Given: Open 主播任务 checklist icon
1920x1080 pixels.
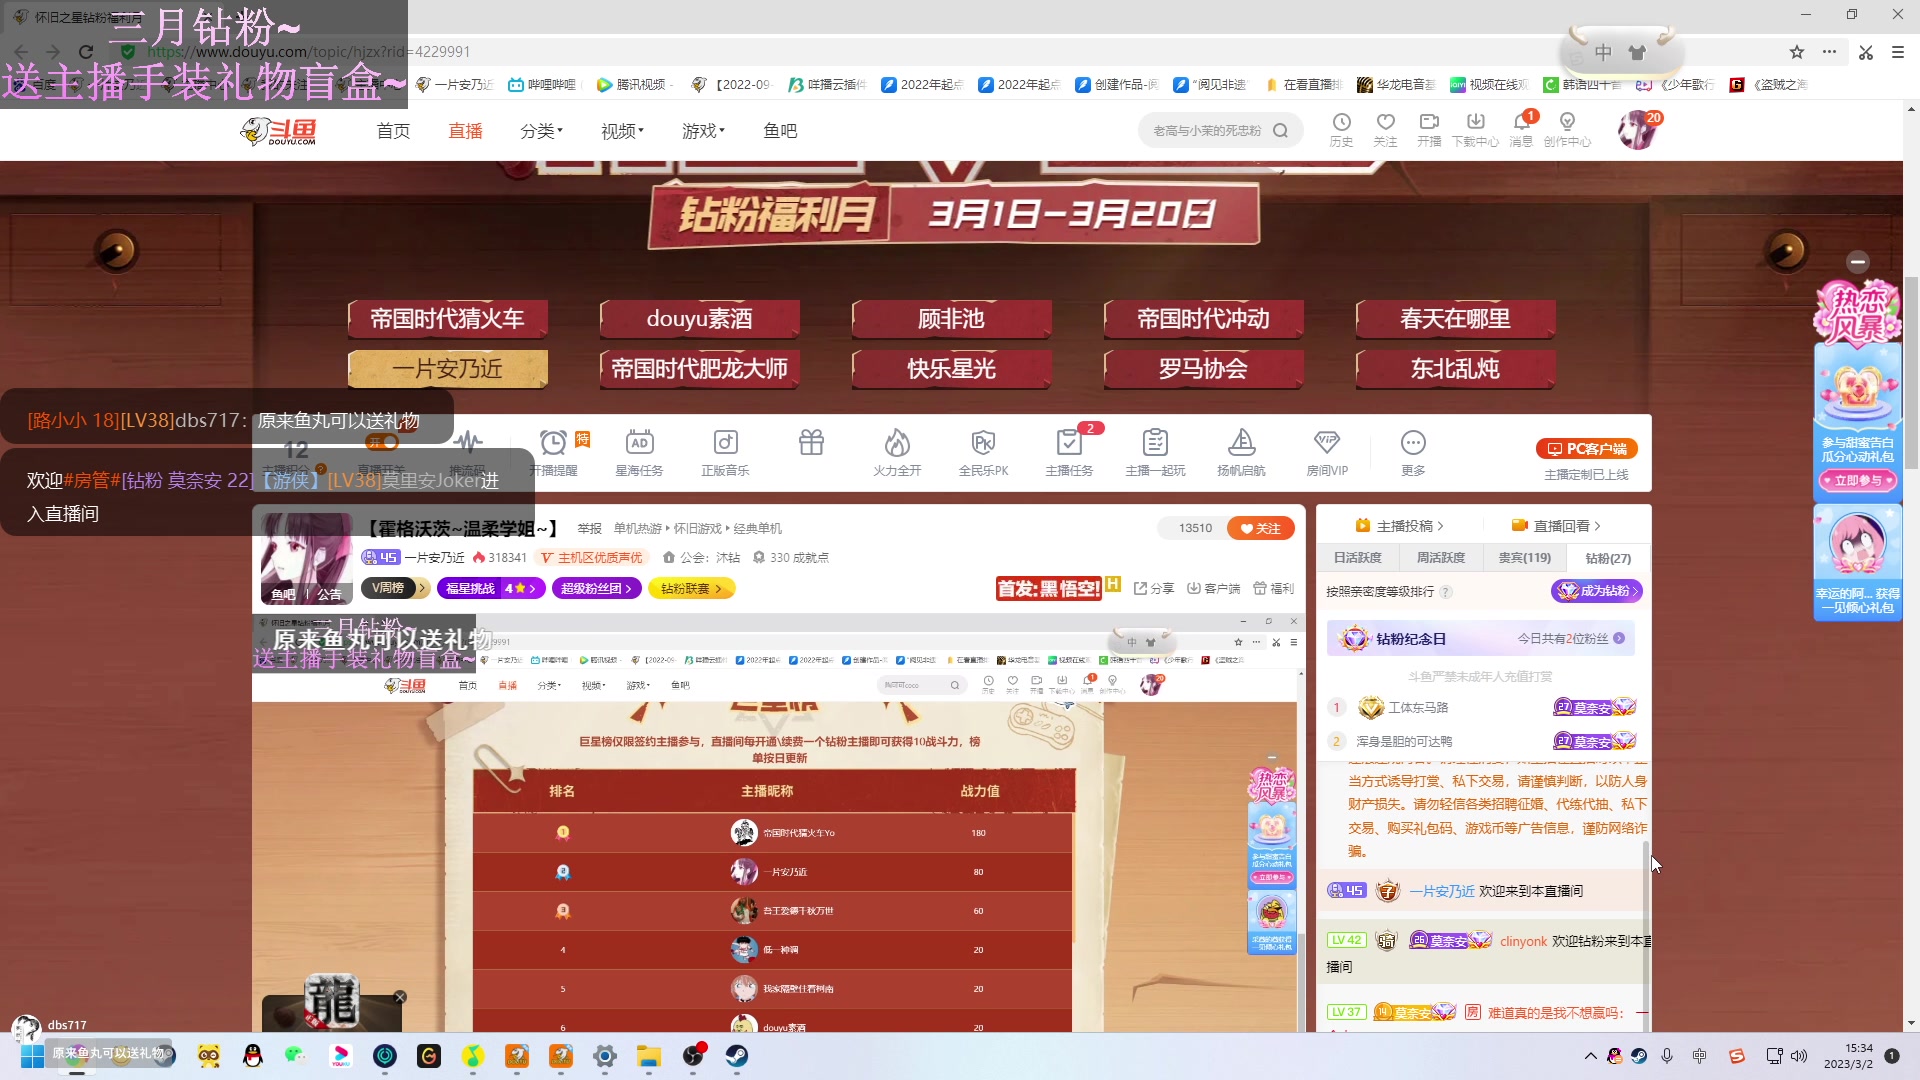Looking at the screenshot, I should coord(1069,452).
